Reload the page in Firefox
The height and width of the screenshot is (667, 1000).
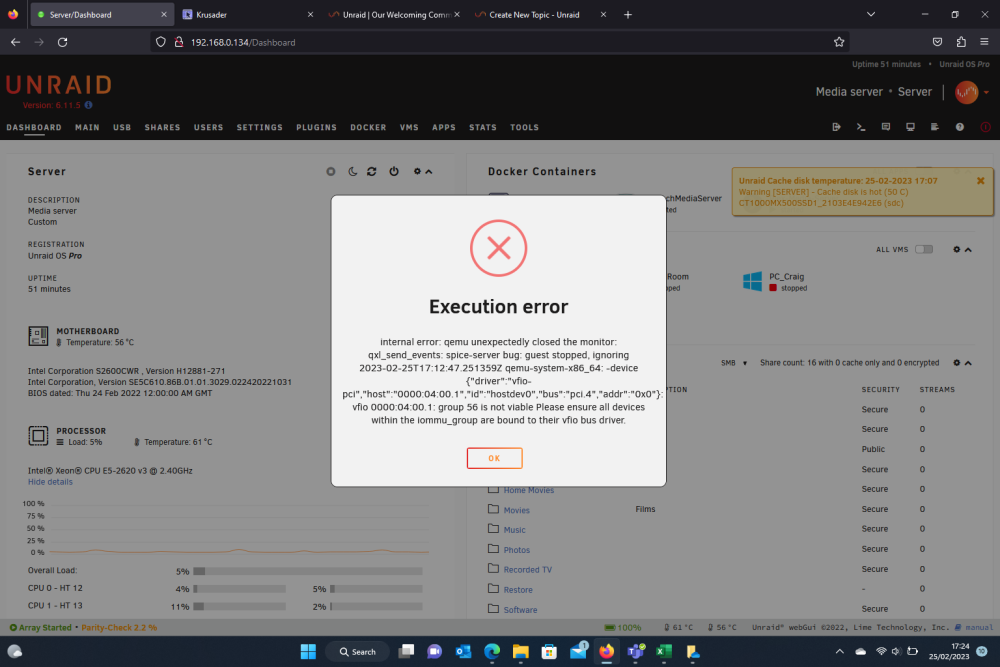tap(62, 42)
